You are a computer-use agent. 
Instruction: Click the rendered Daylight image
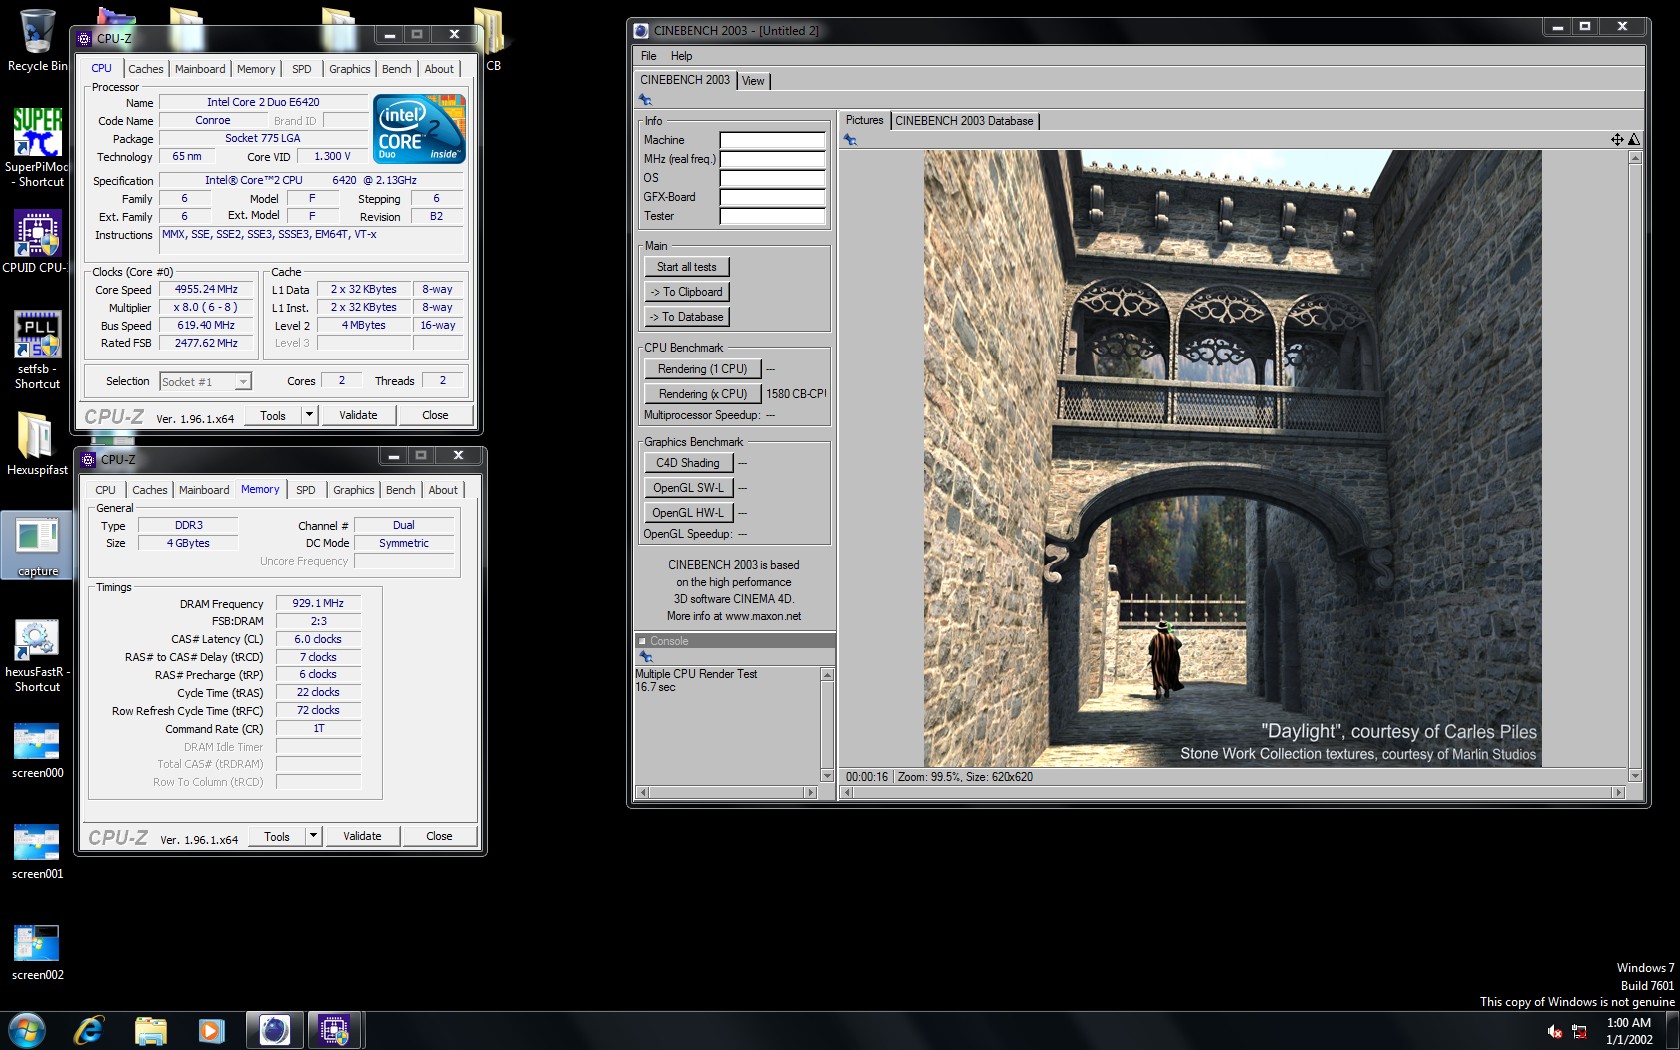pyautogui.click(x=1232, y=459)
